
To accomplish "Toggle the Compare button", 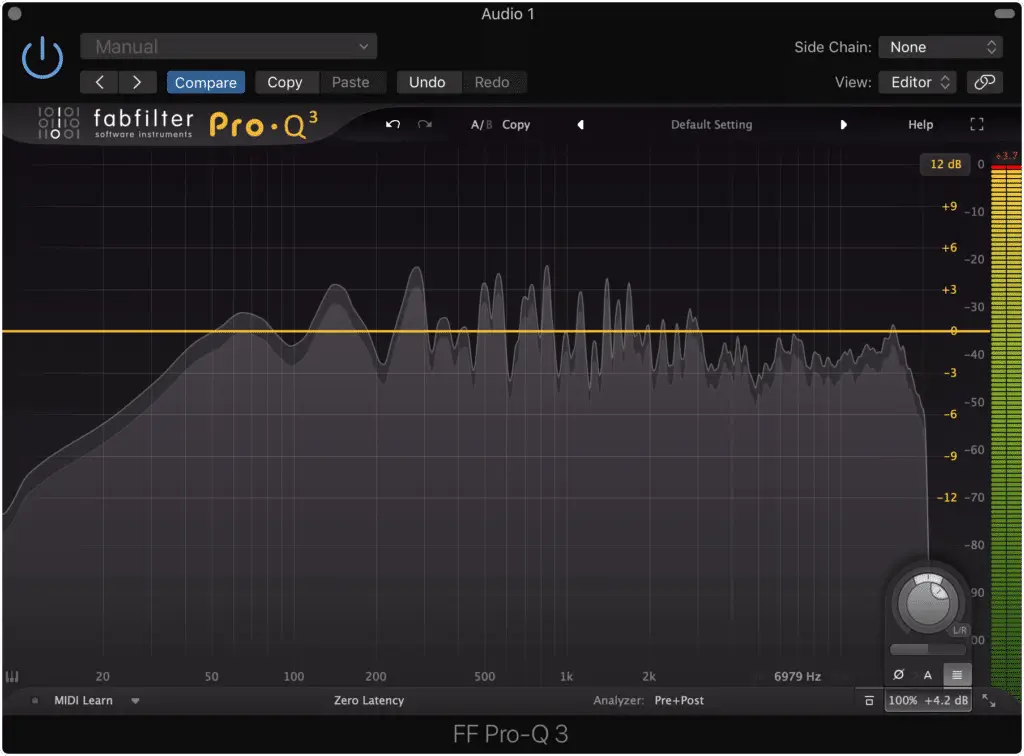I will [x=206, y=82].
